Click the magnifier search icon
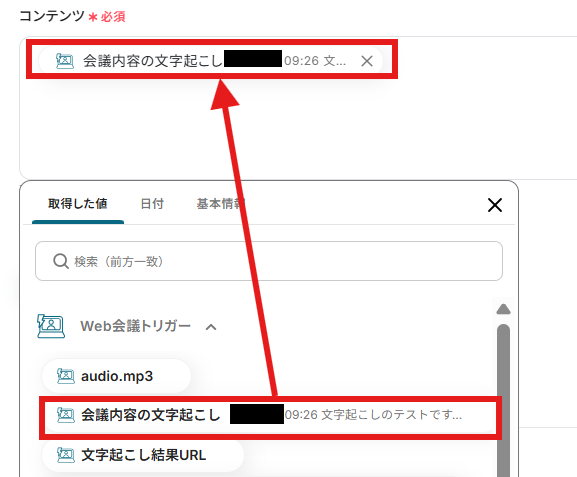This screenshot has width=577, height=477. (x=61, y=261)
